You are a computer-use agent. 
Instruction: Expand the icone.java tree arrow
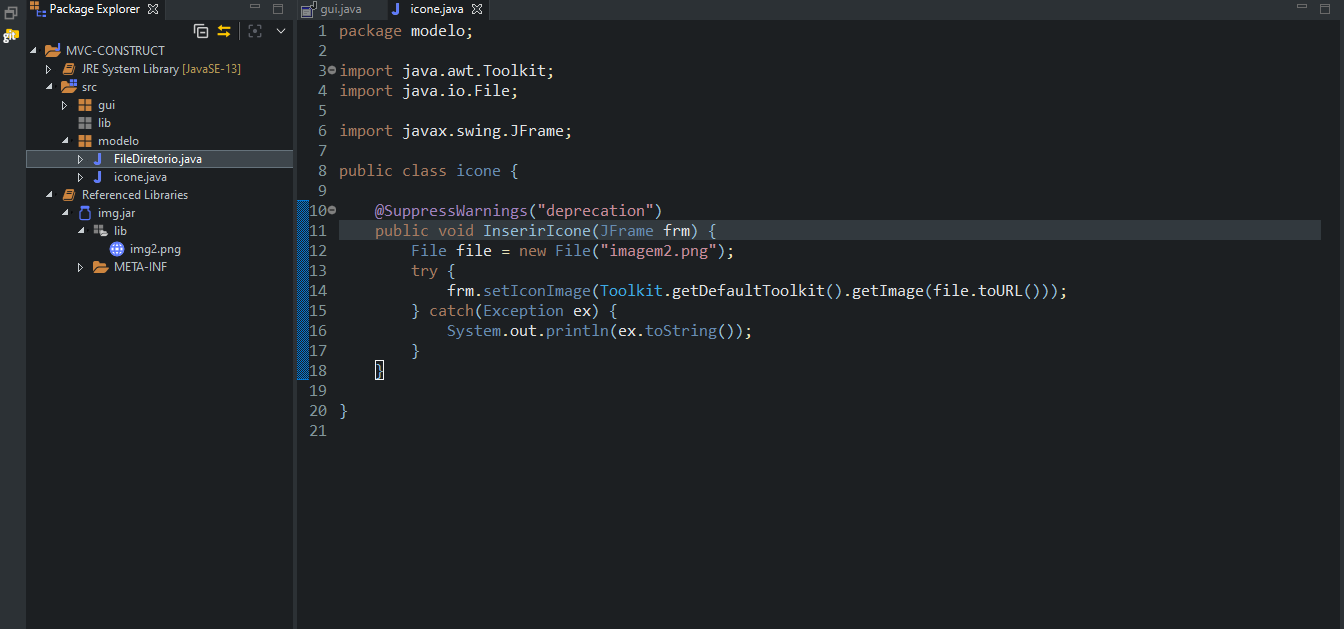click(81, 177)
